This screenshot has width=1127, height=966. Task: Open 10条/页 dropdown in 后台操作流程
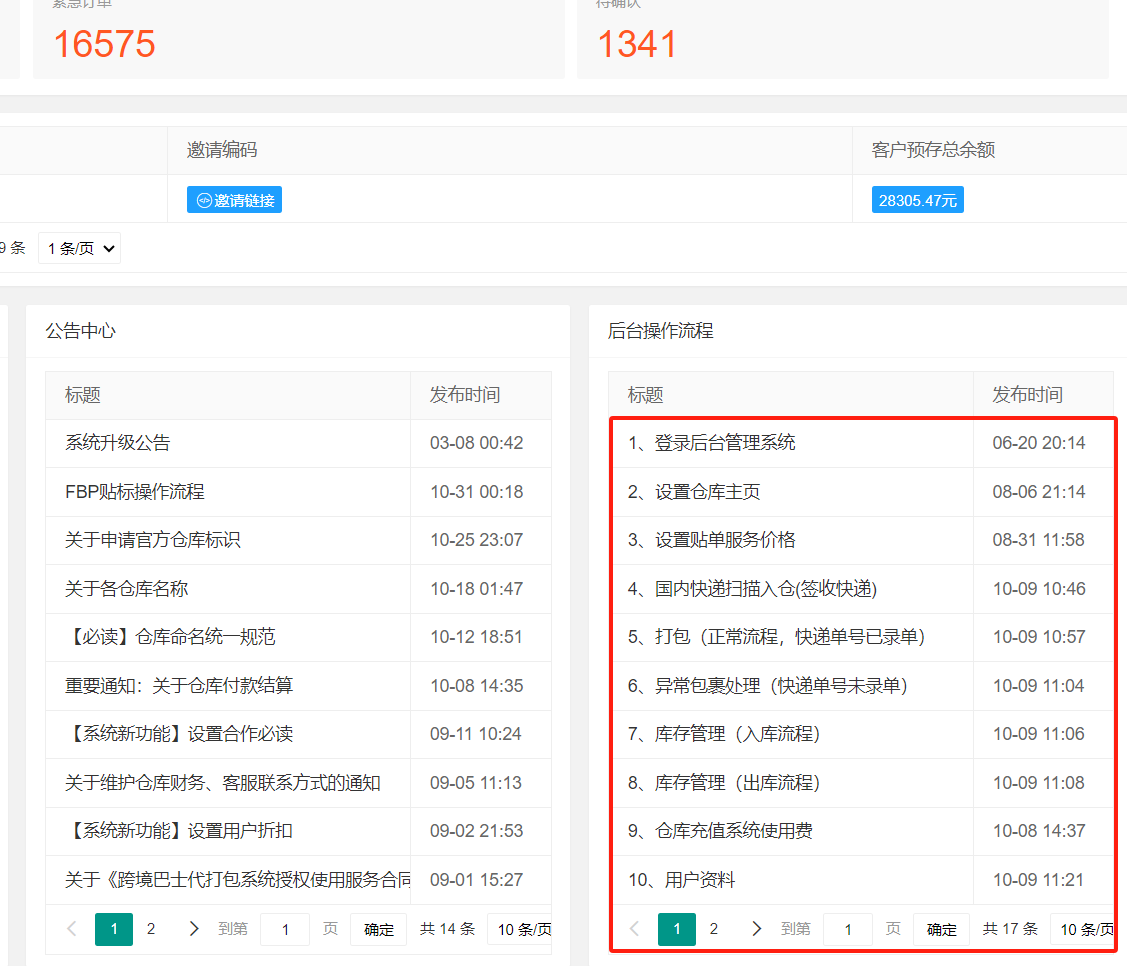click(x=1085, y=929)
